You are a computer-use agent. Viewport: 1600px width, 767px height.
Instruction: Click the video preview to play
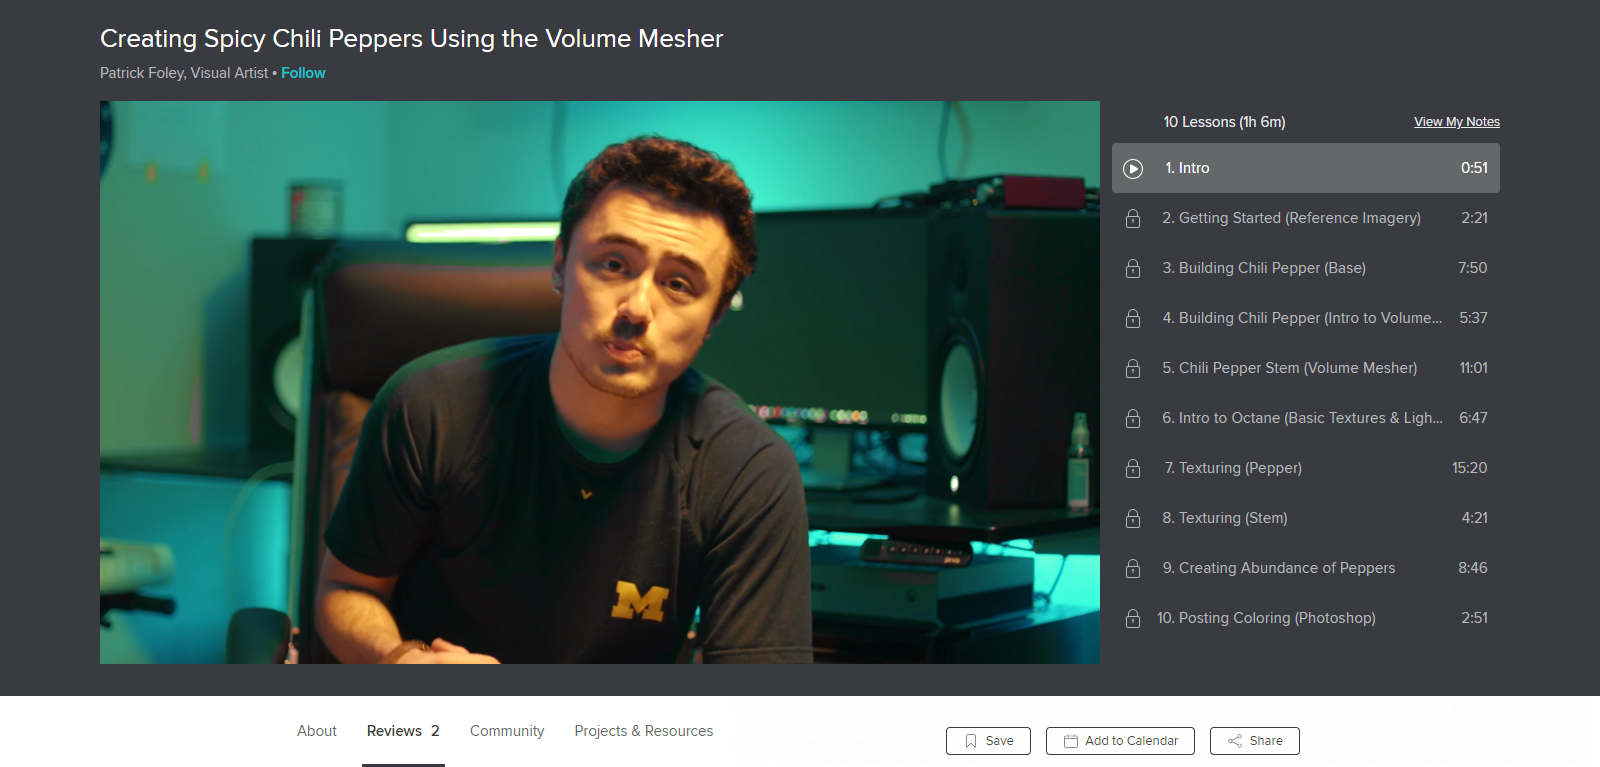point(600,382)
